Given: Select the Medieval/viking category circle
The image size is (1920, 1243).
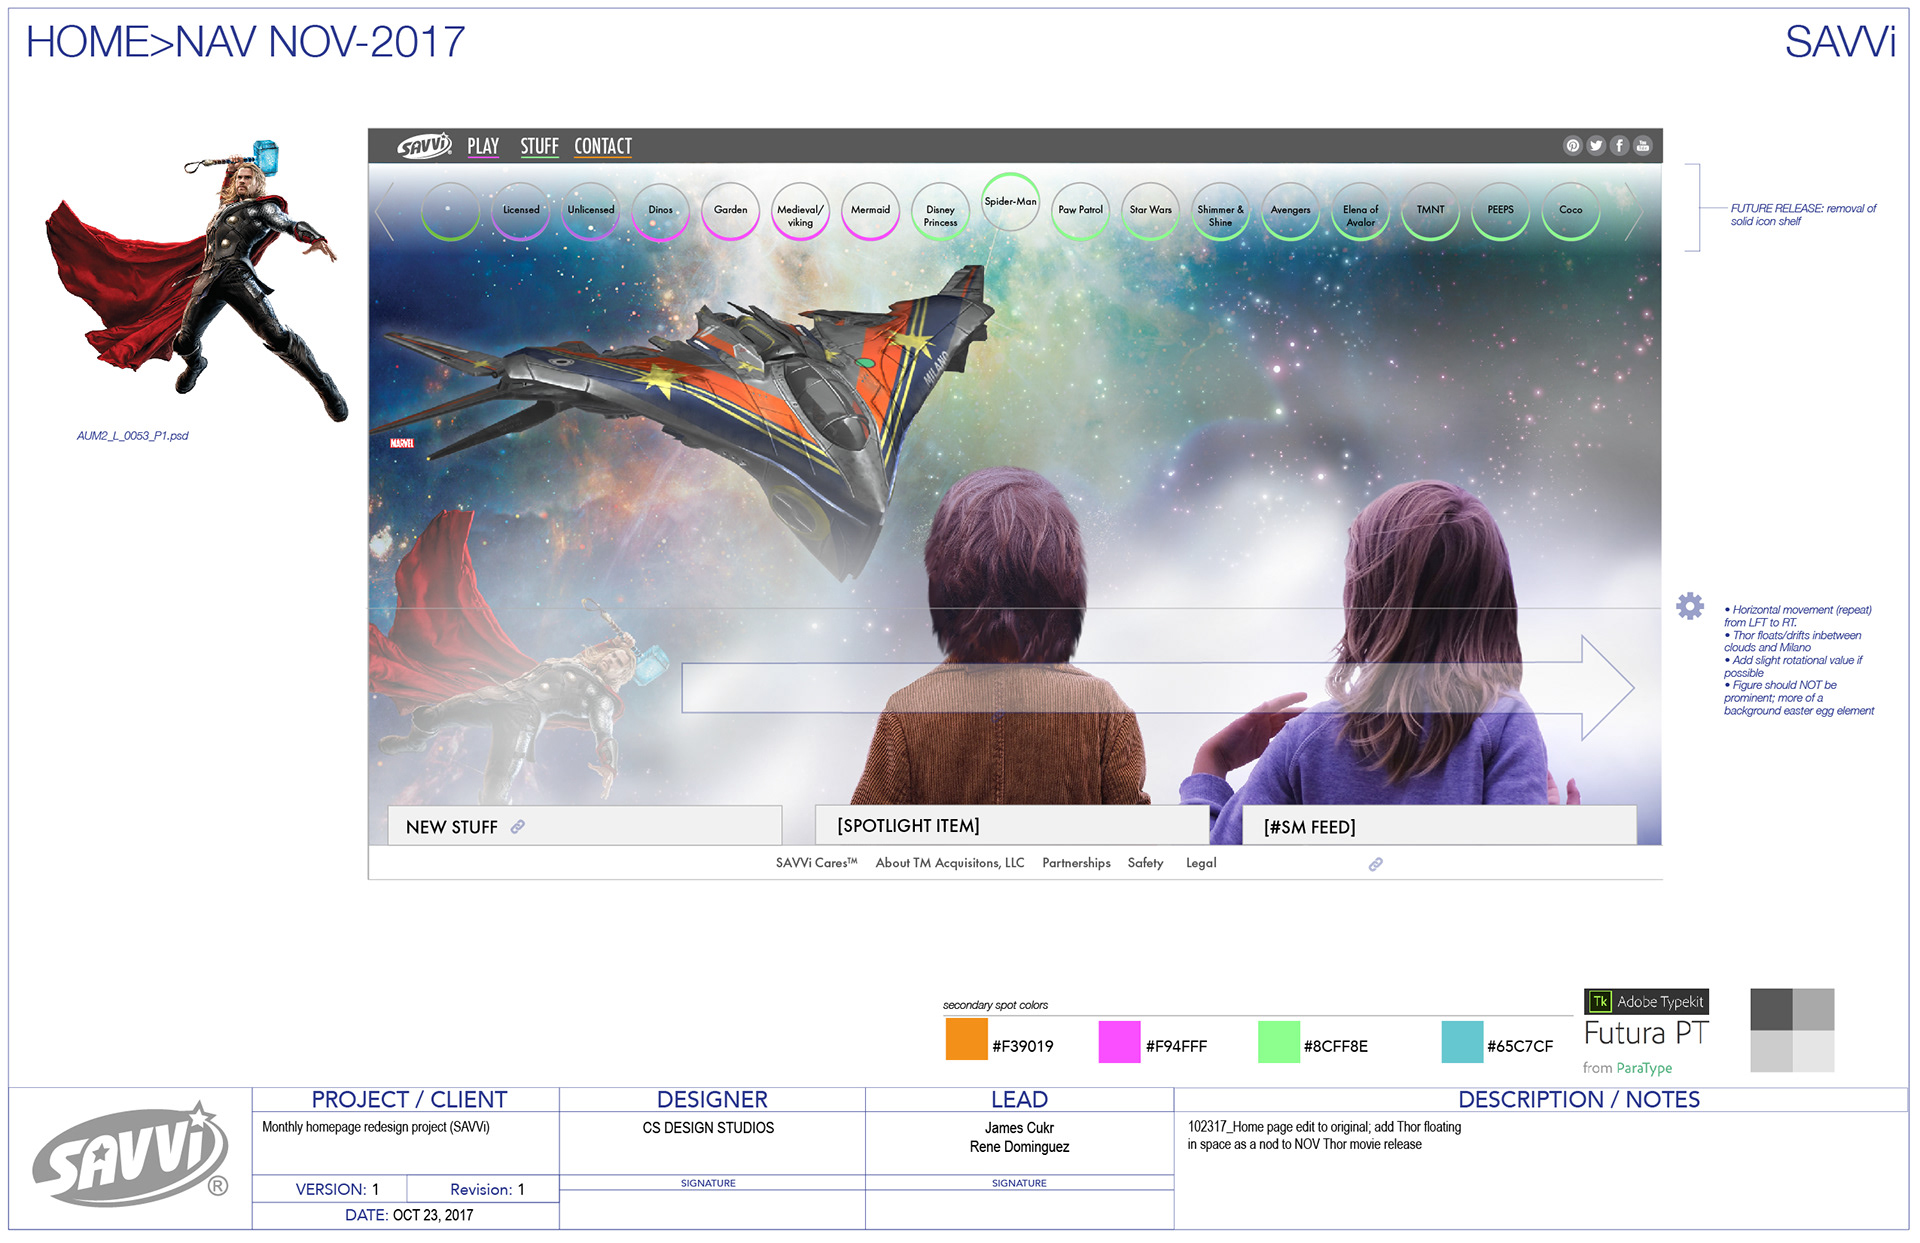Looking at the screenshot, I should [x=801, y=210].
